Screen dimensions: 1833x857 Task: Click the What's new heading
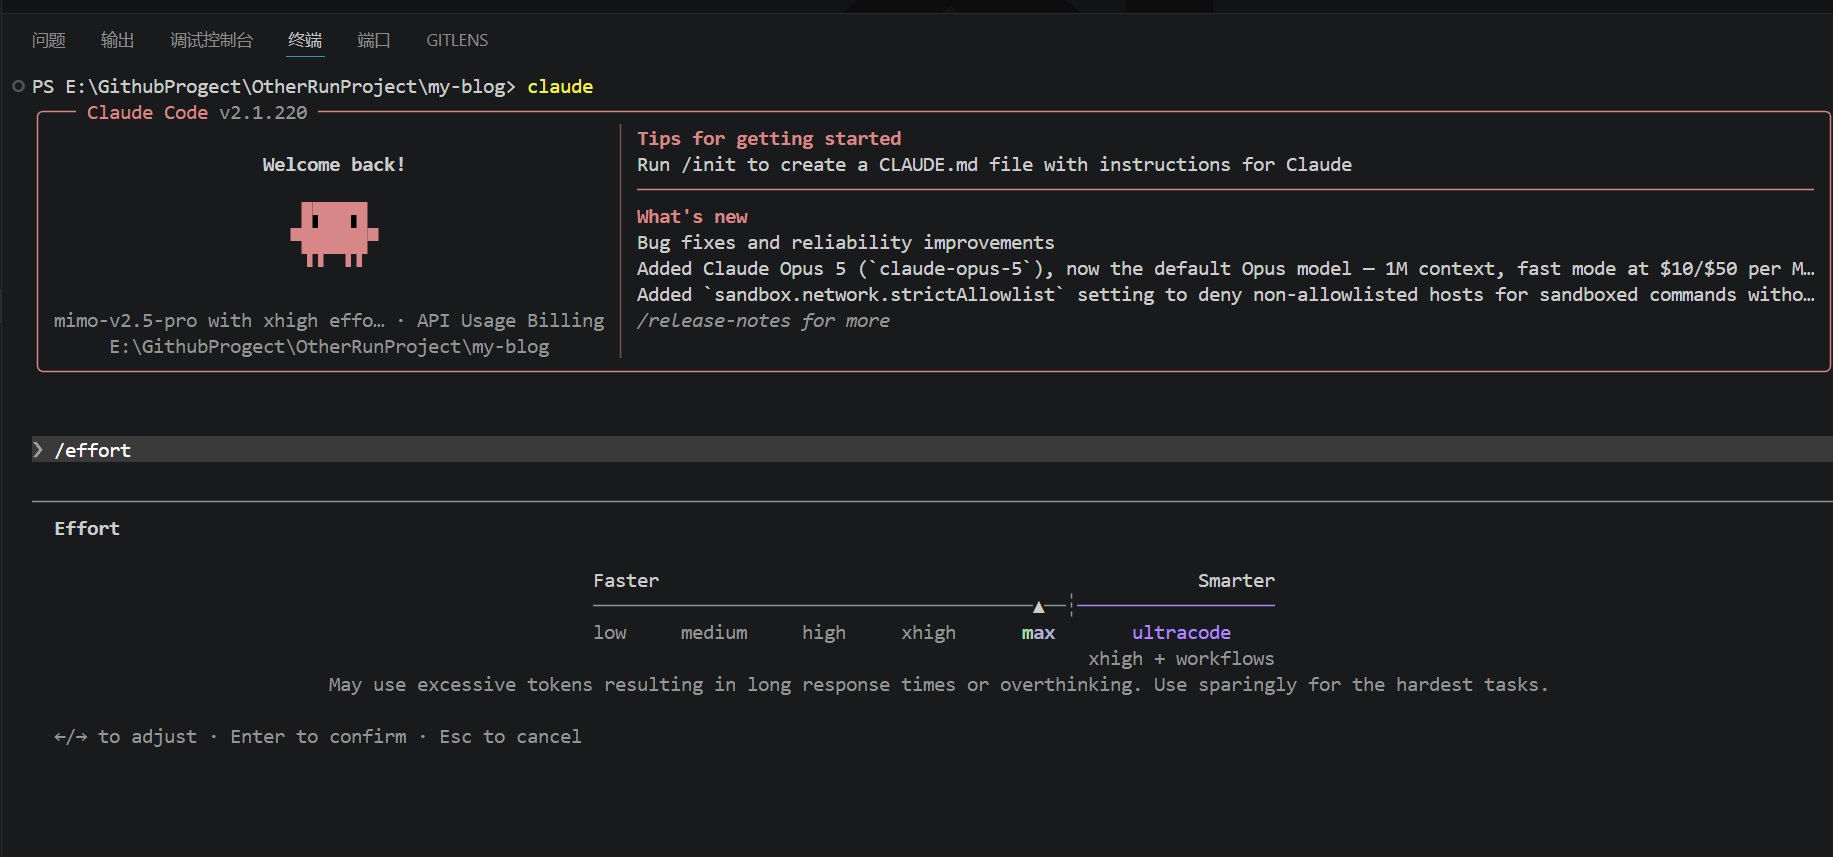tap(692, 216)
